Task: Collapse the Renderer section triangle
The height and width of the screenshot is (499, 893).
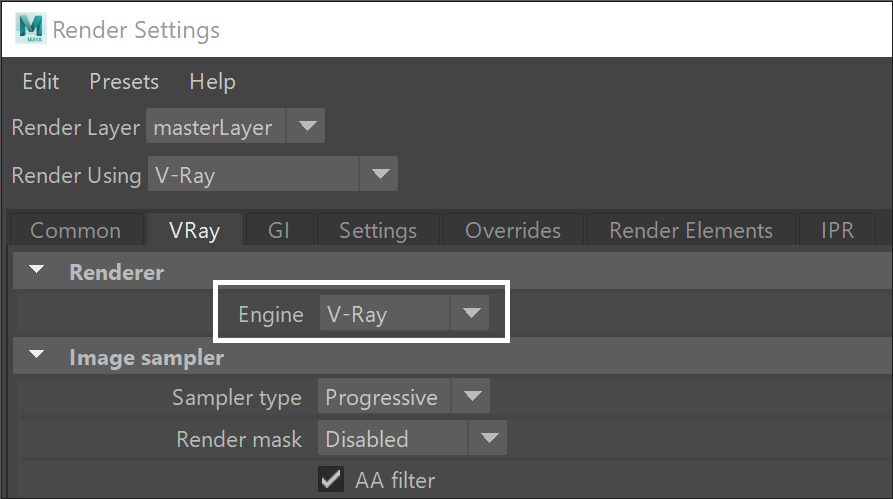Action: coord(36,269)
